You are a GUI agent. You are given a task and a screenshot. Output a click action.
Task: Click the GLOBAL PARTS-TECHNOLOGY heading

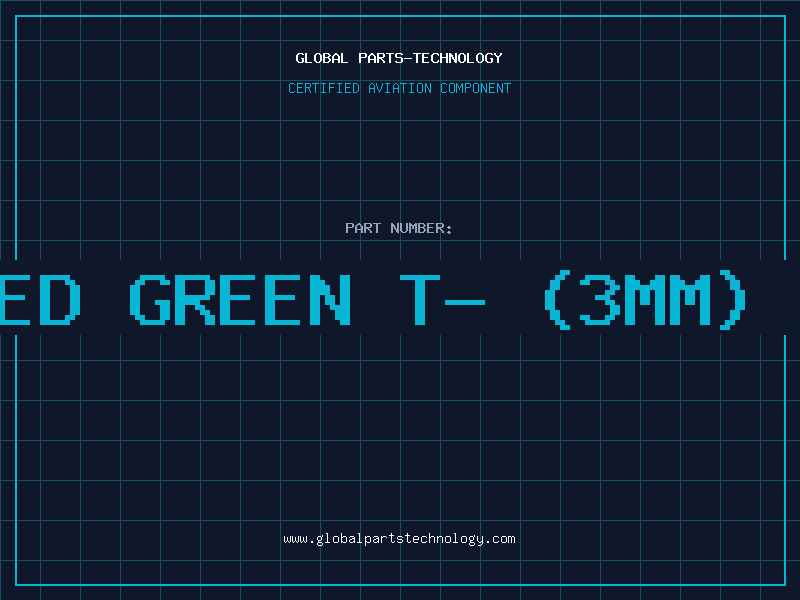point(399,58)
